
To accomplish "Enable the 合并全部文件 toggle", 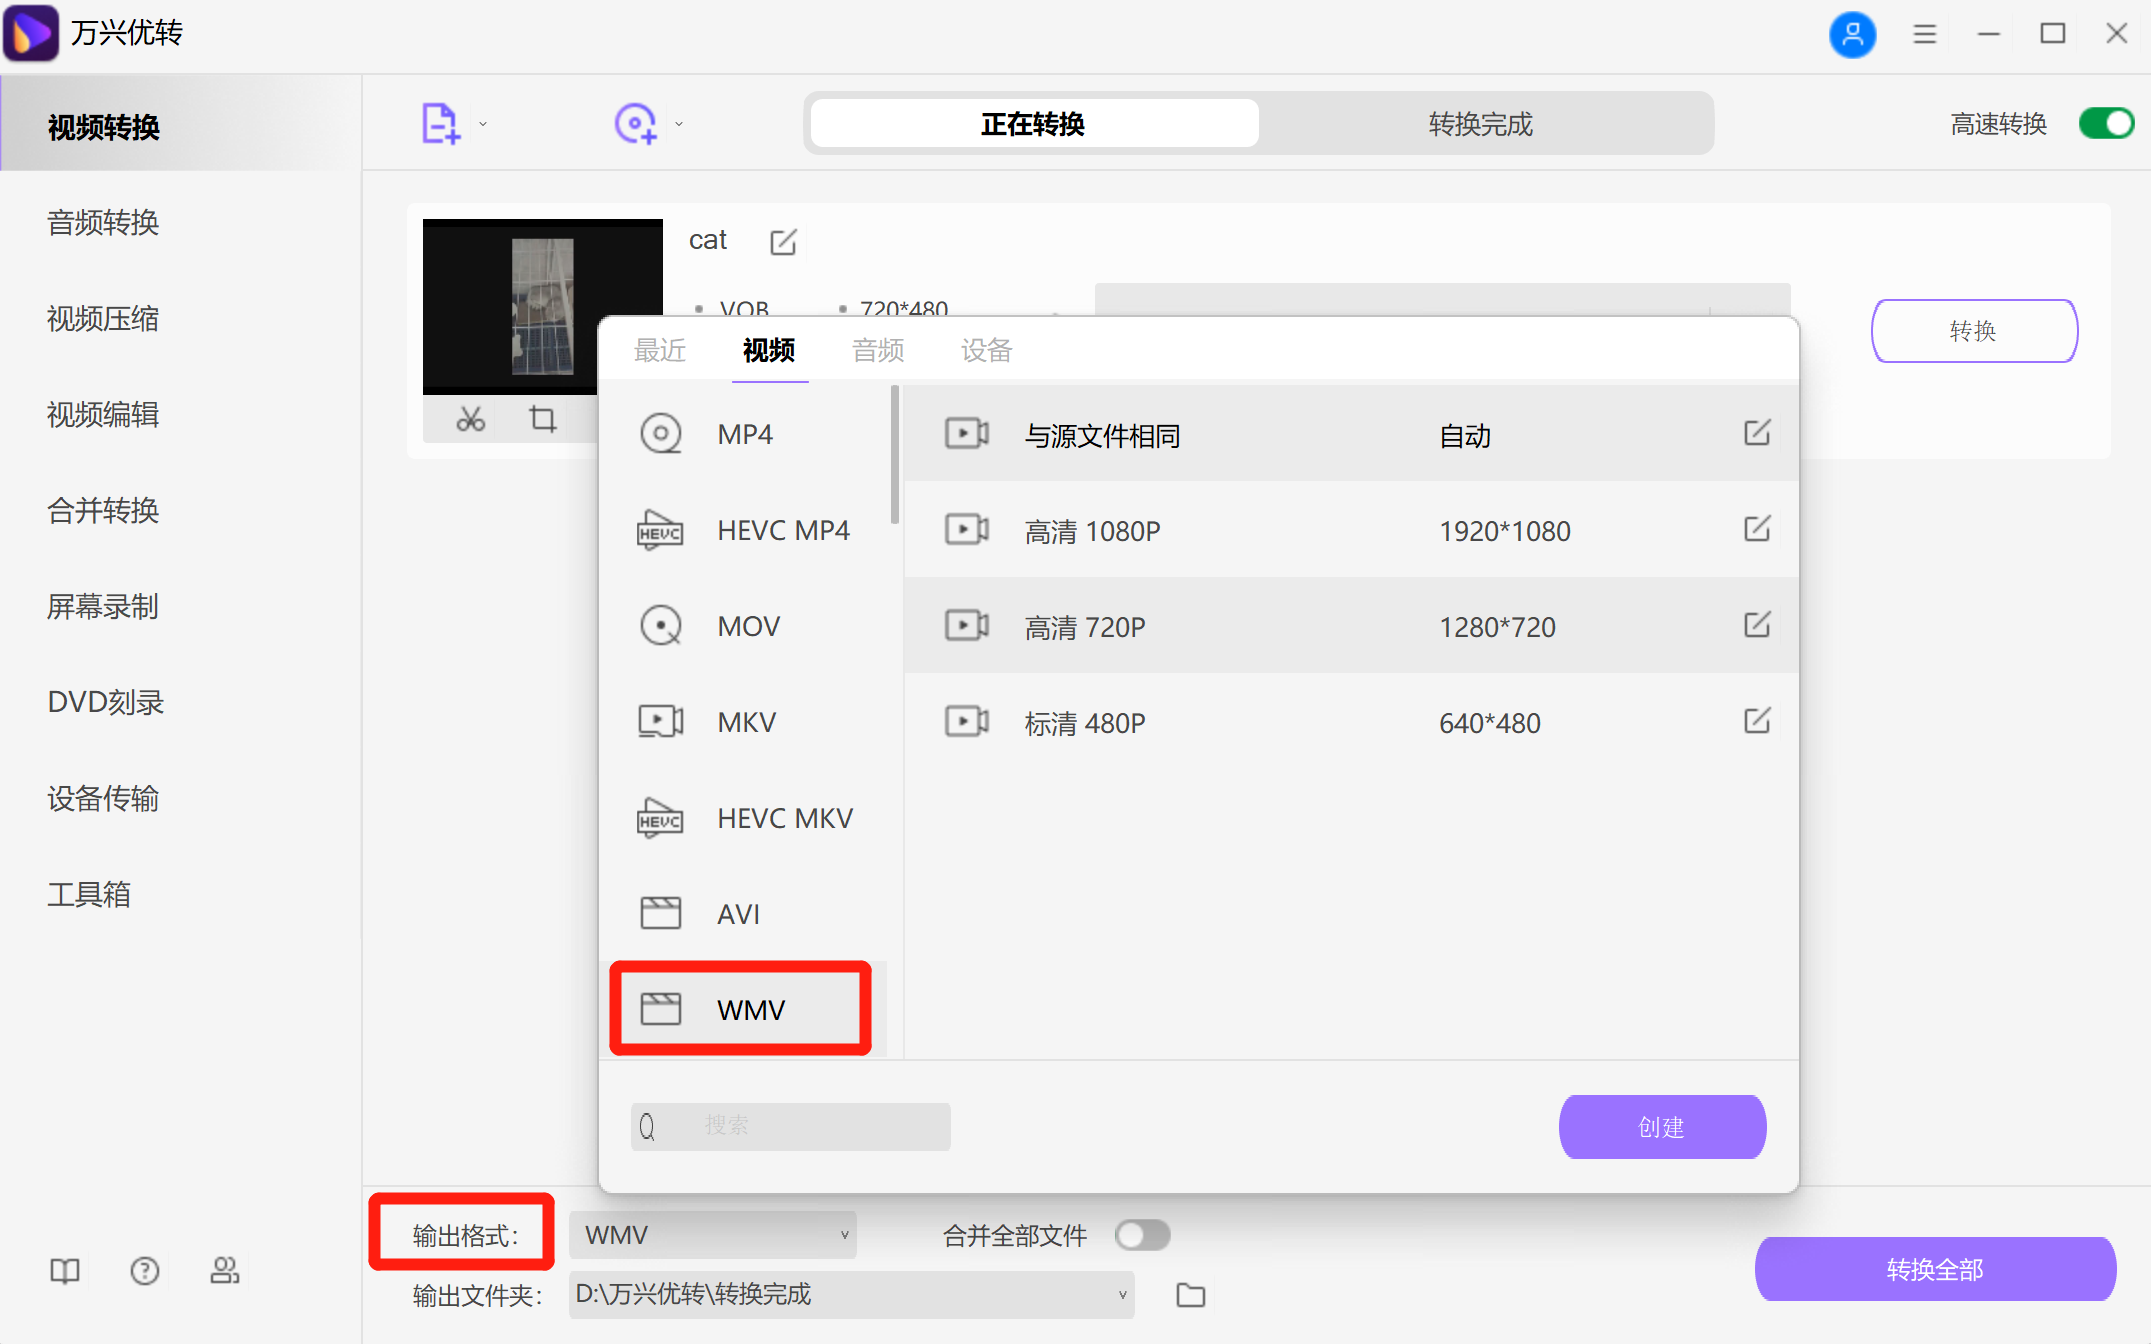I will click(x=1142, y=1235).
